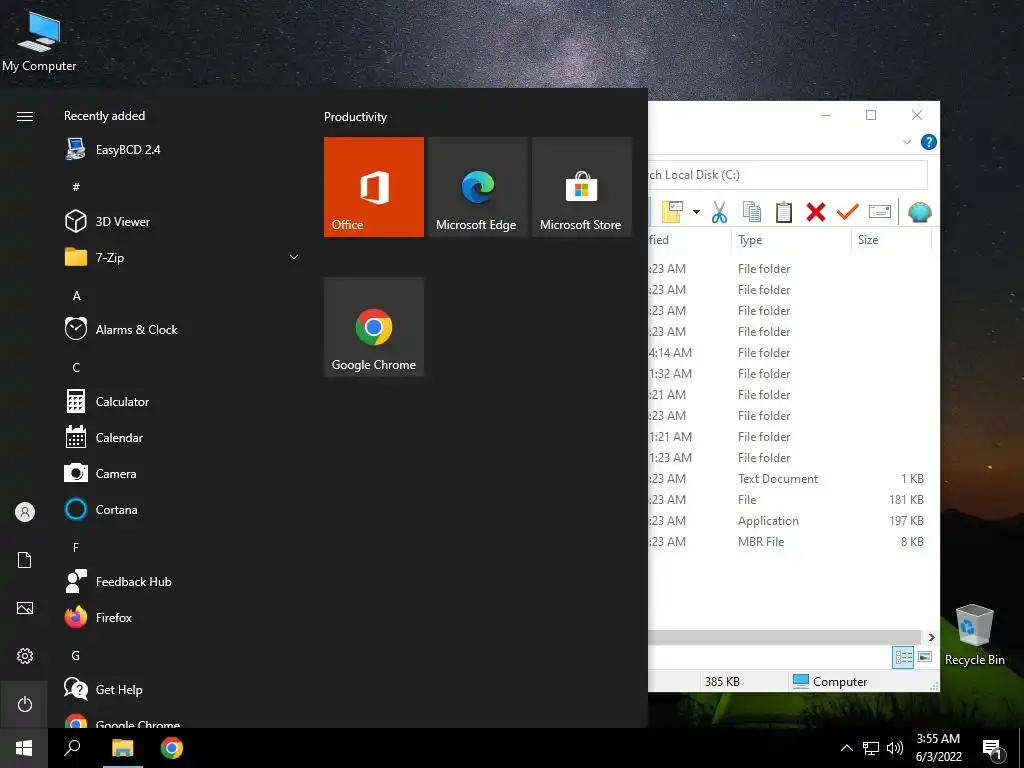Open Pictures from the Start sidebar
The width and height of the screenshot is (1024, 768).
[x=25, y=608]
